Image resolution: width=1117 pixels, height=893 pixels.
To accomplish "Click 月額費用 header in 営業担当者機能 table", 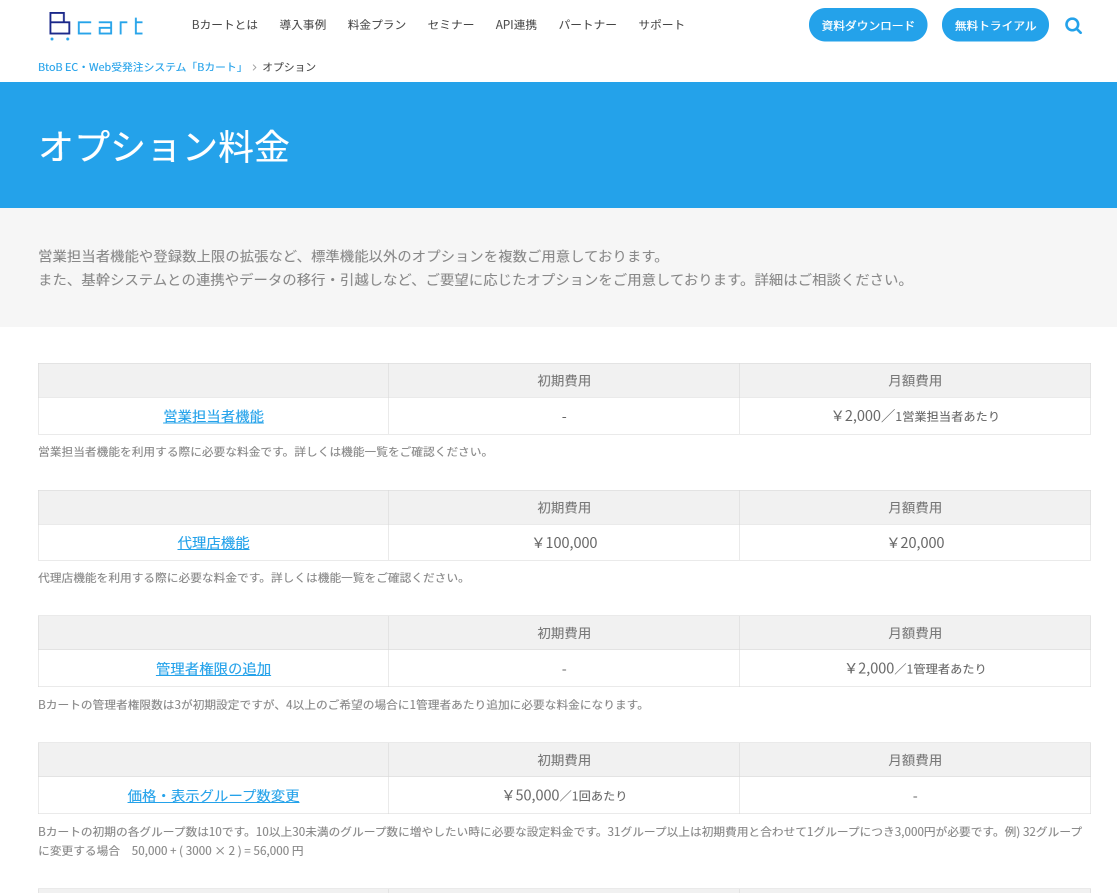I will click(915, 381).
